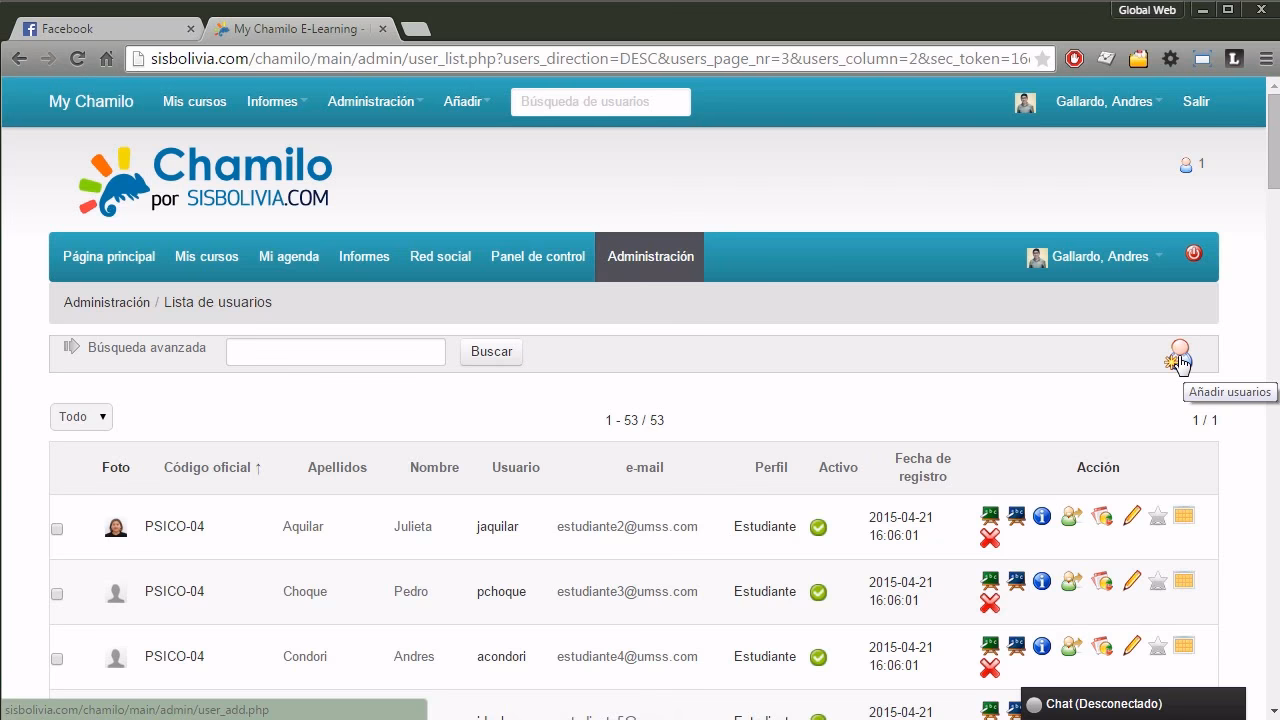Open the Todo page-size dropdown
This screenshot has width=1280, height=720.
coord(81,417)
